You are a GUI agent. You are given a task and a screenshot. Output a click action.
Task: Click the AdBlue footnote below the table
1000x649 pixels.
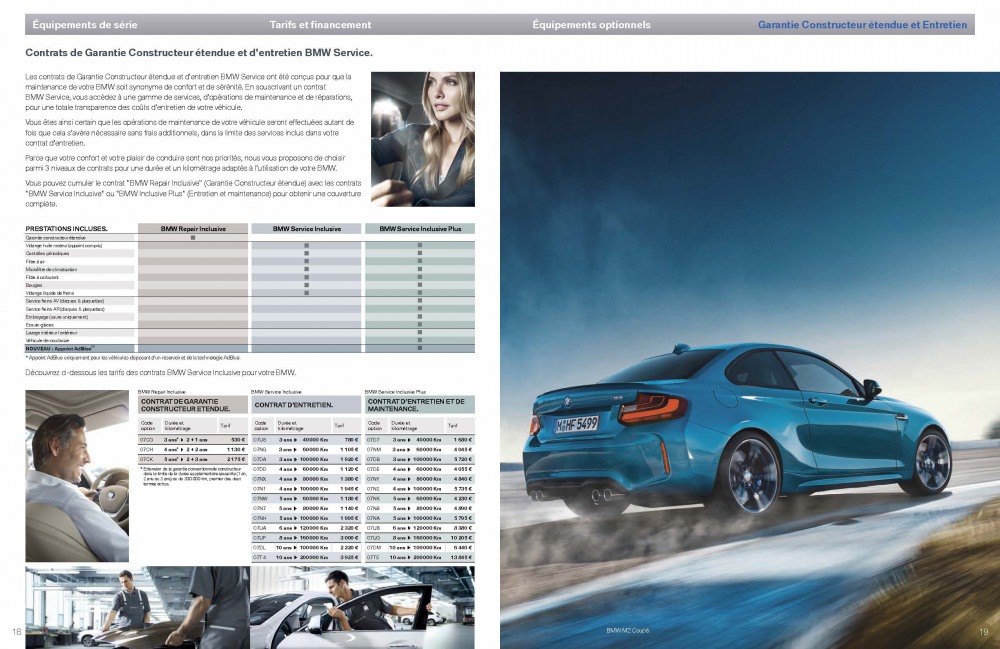click(x=133, y=358)
